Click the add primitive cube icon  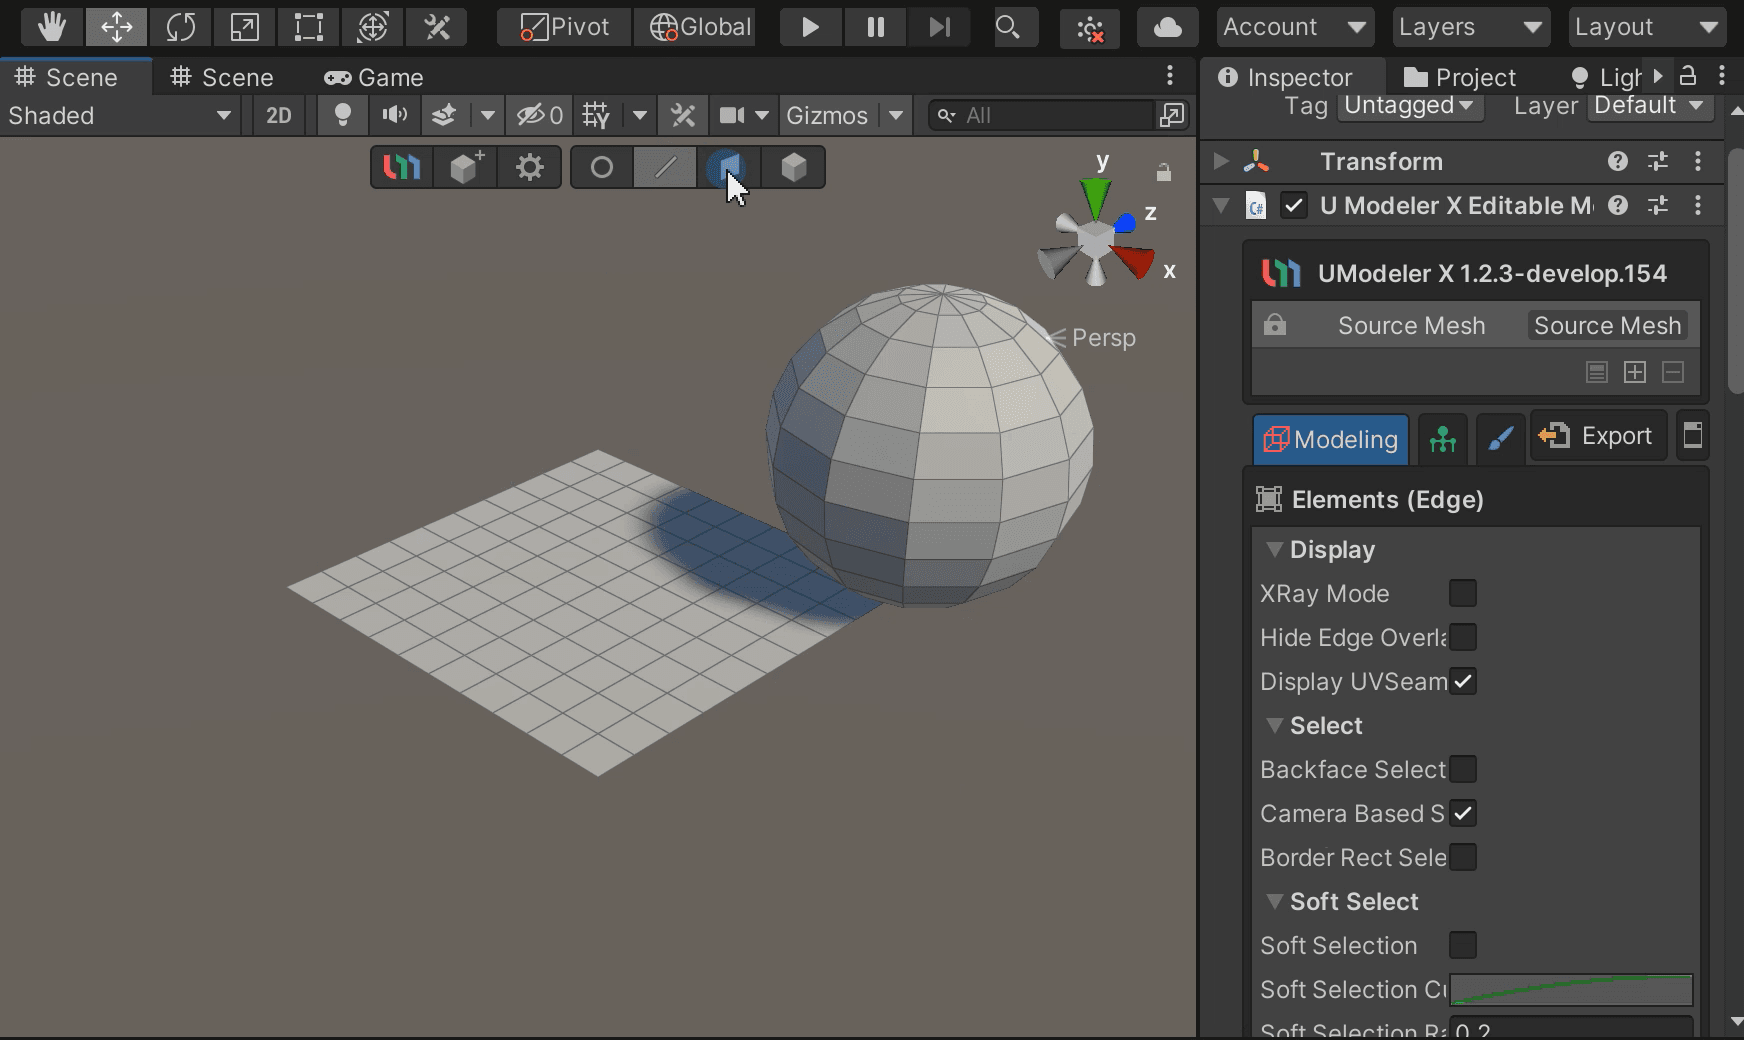[466, 167]
